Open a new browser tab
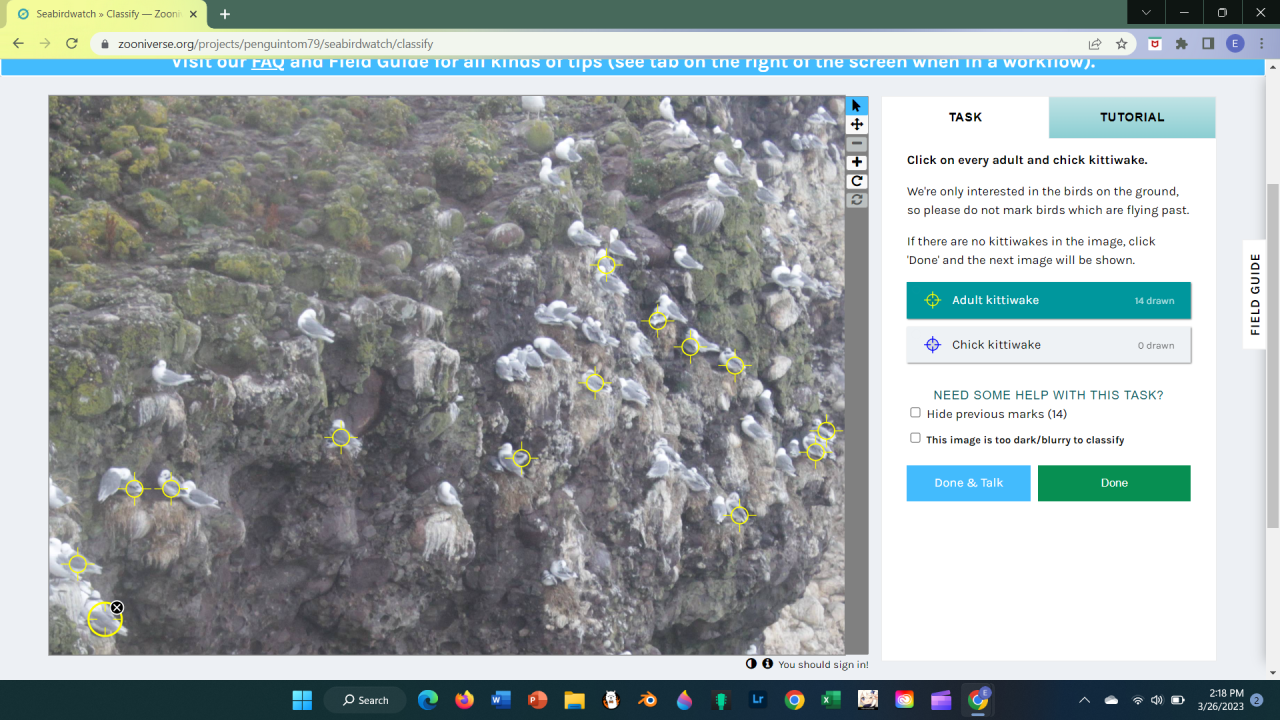The height and width of the screenshot is (720, 1280). [x=225, y=14]
